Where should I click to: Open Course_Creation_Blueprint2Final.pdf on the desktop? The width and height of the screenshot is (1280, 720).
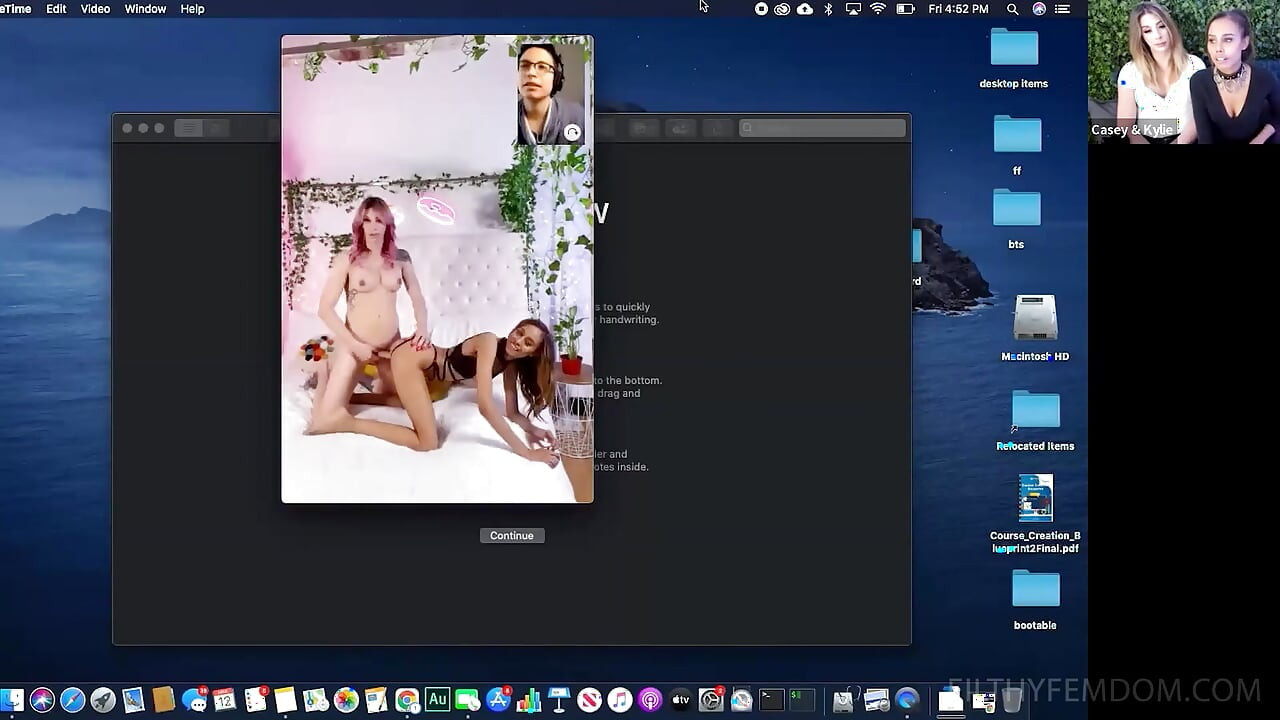pyautogui.click(x=1035, y=497)
